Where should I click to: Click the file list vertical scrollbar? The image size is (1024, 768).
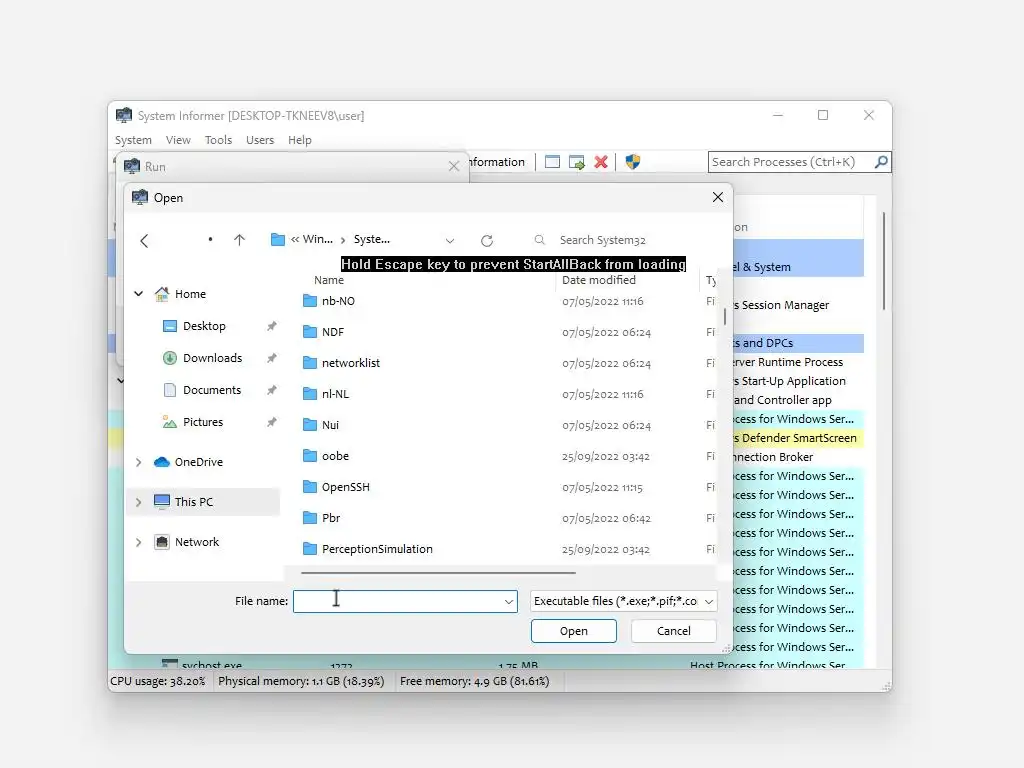click(724, 317)
